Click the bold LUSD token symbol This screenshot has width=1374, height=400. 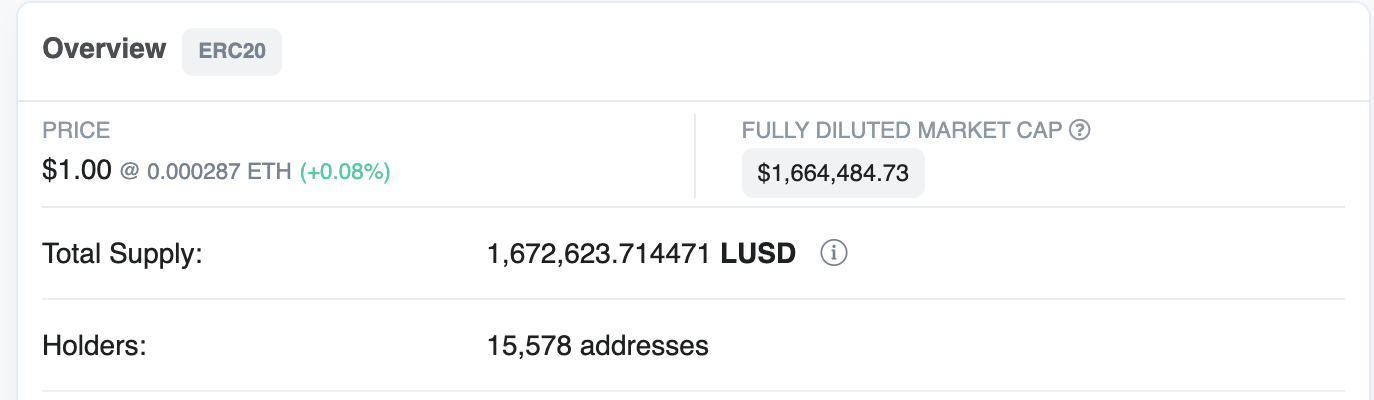[x=758, y=254]
